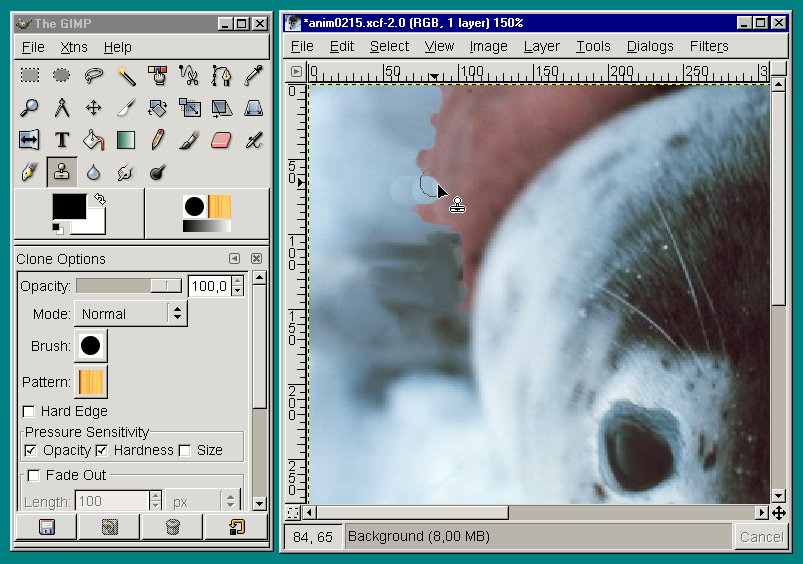This screenshot has width=803, height=564.
Task: Select the Perspective tool
Action: point(253,108)
